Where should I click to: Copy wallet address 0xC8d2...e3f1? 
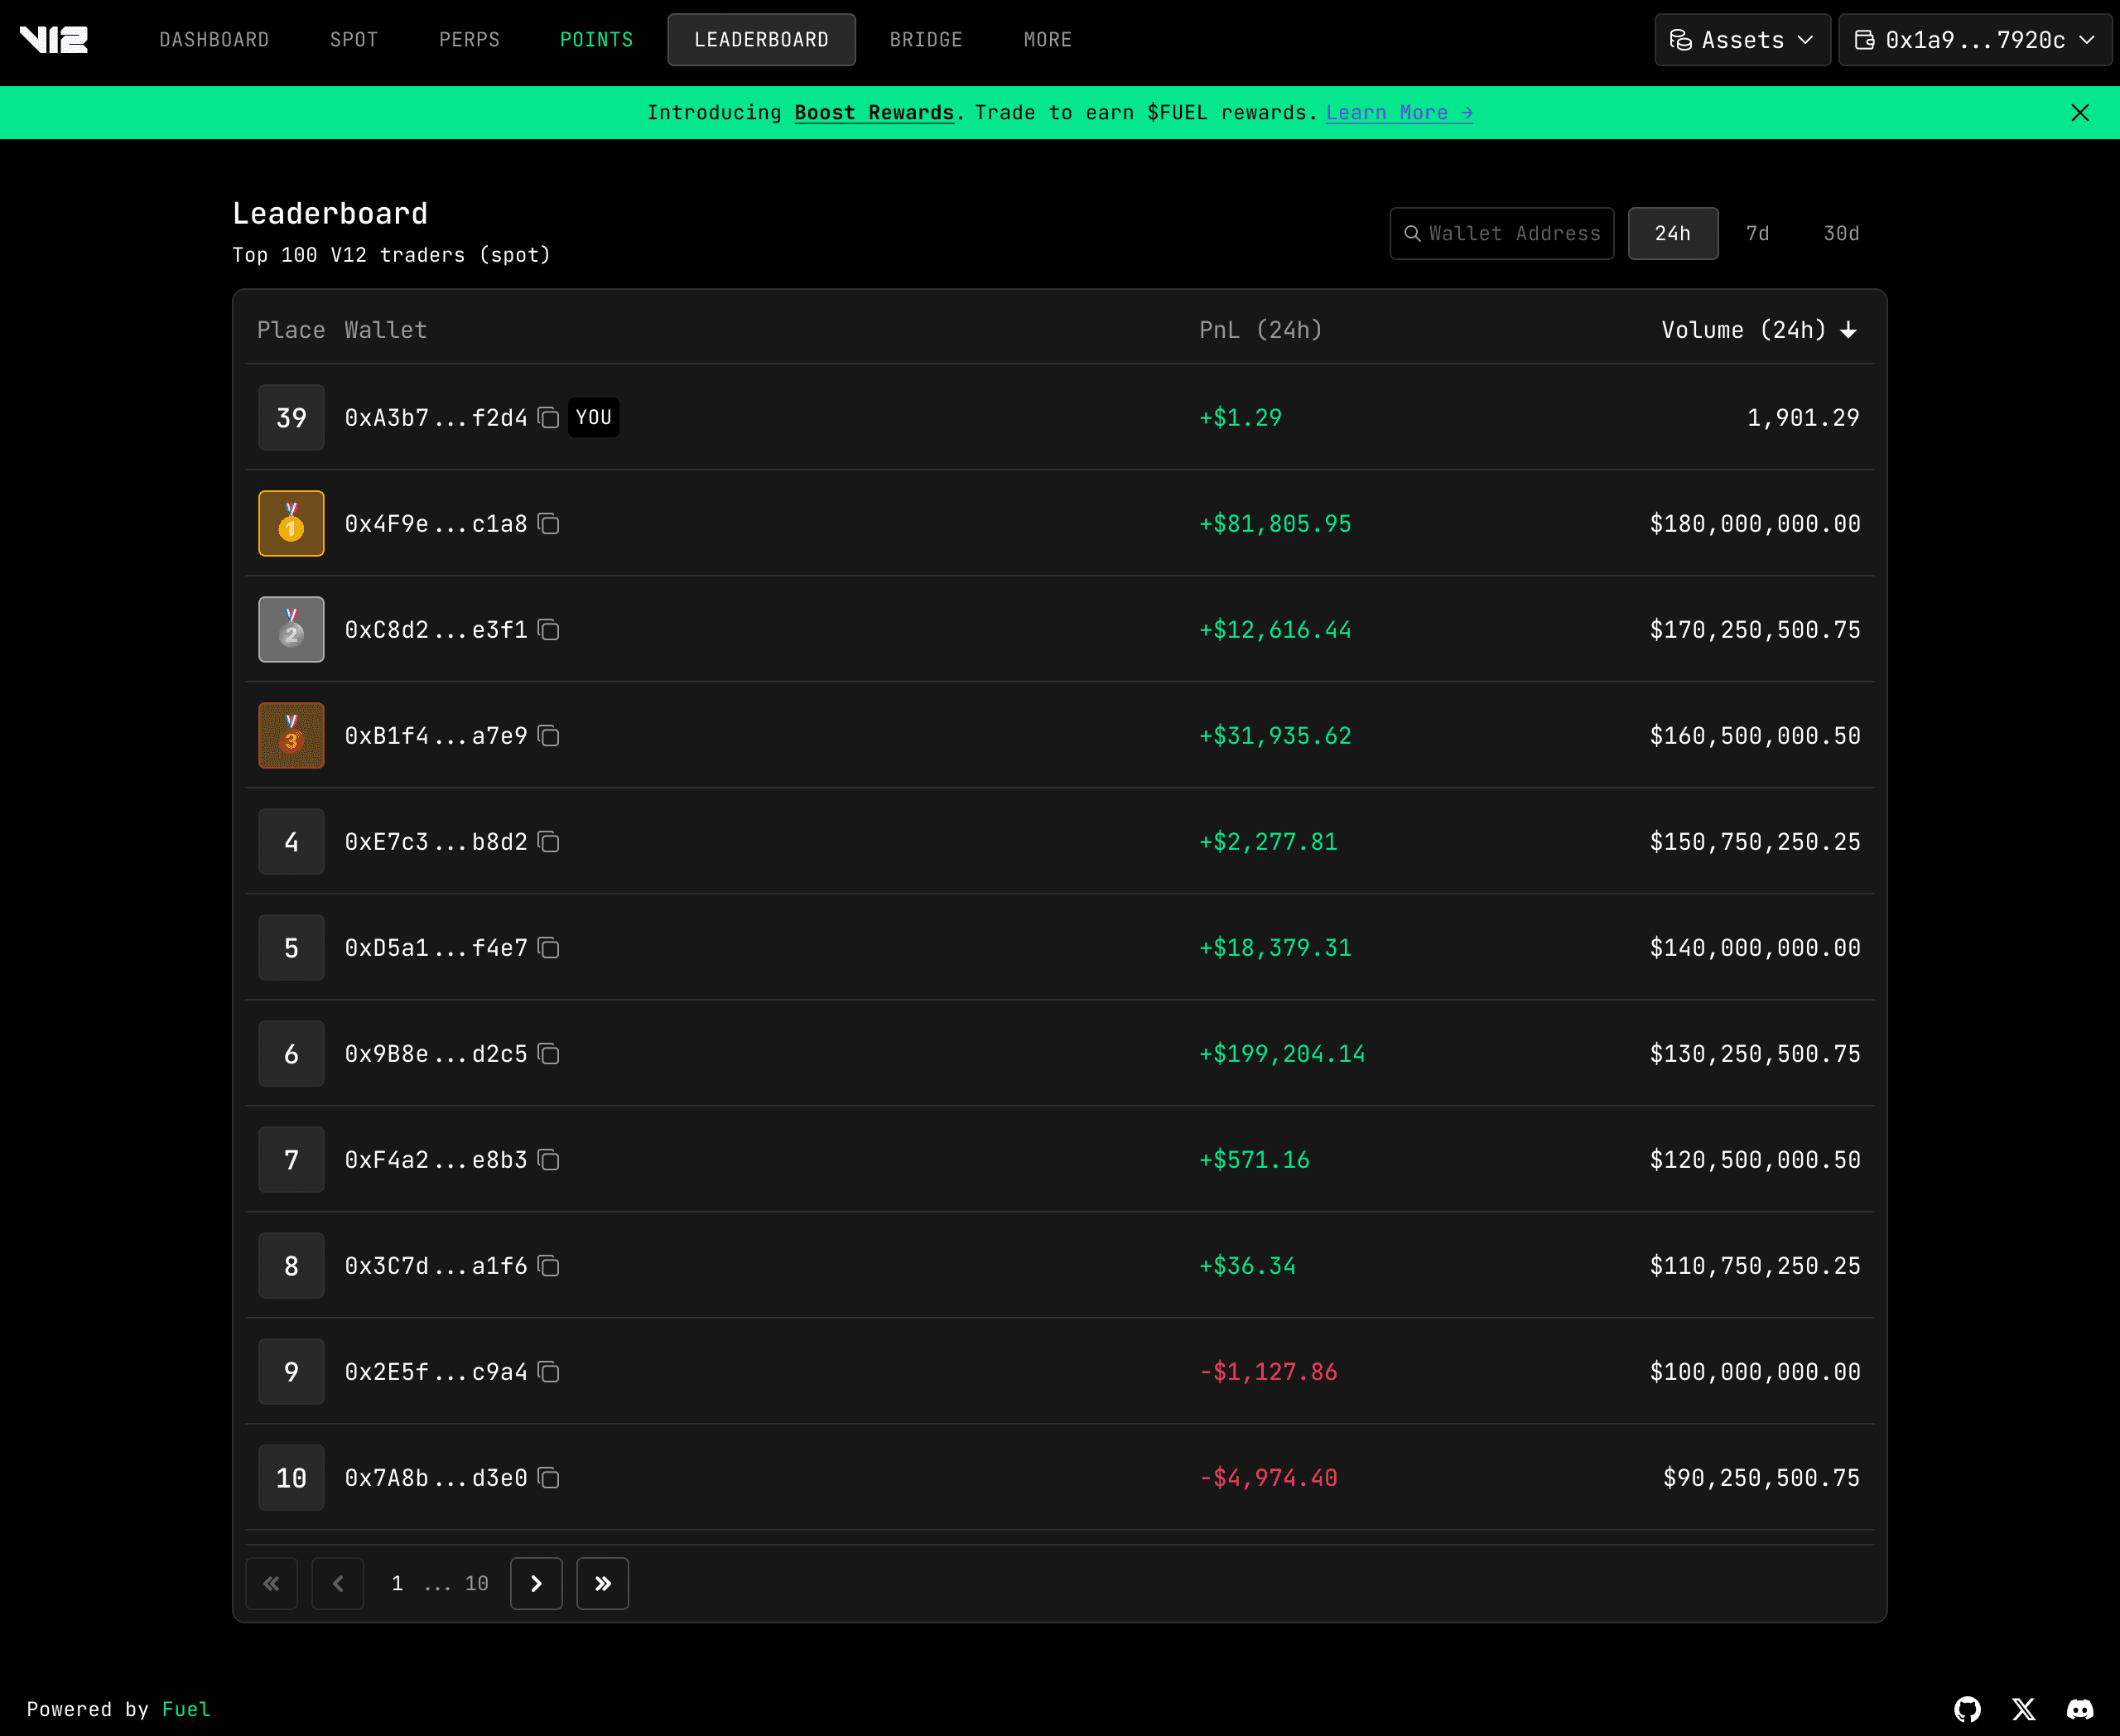[548, 629]
